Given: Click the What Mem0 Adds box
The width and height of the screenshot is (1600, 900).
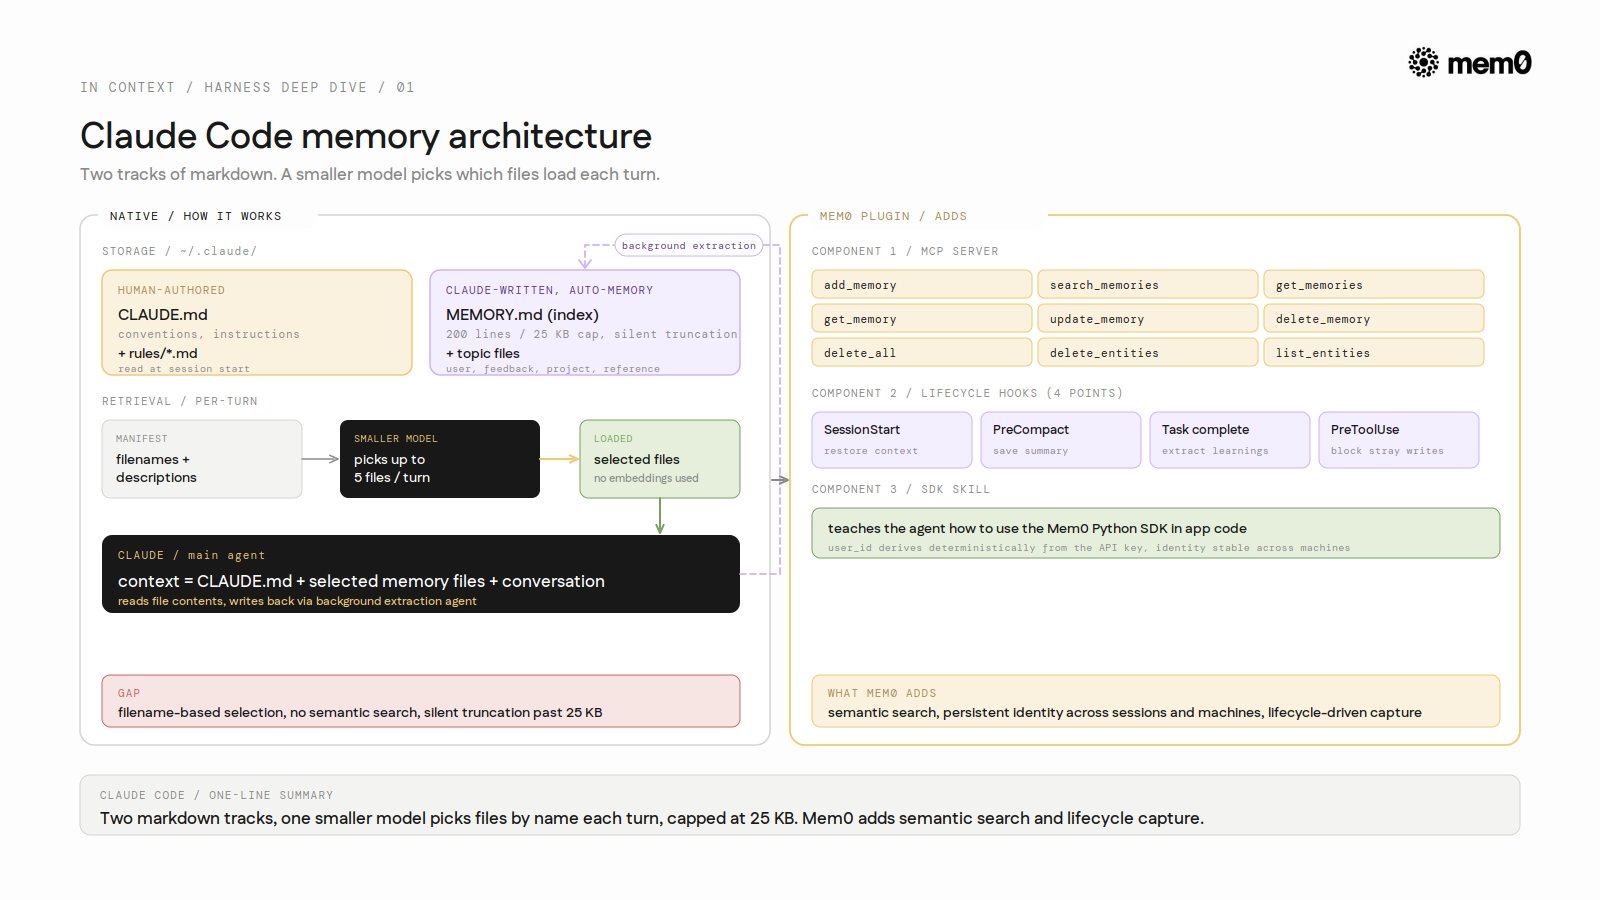Looking at the screenshot, I should pos(1156,701).
